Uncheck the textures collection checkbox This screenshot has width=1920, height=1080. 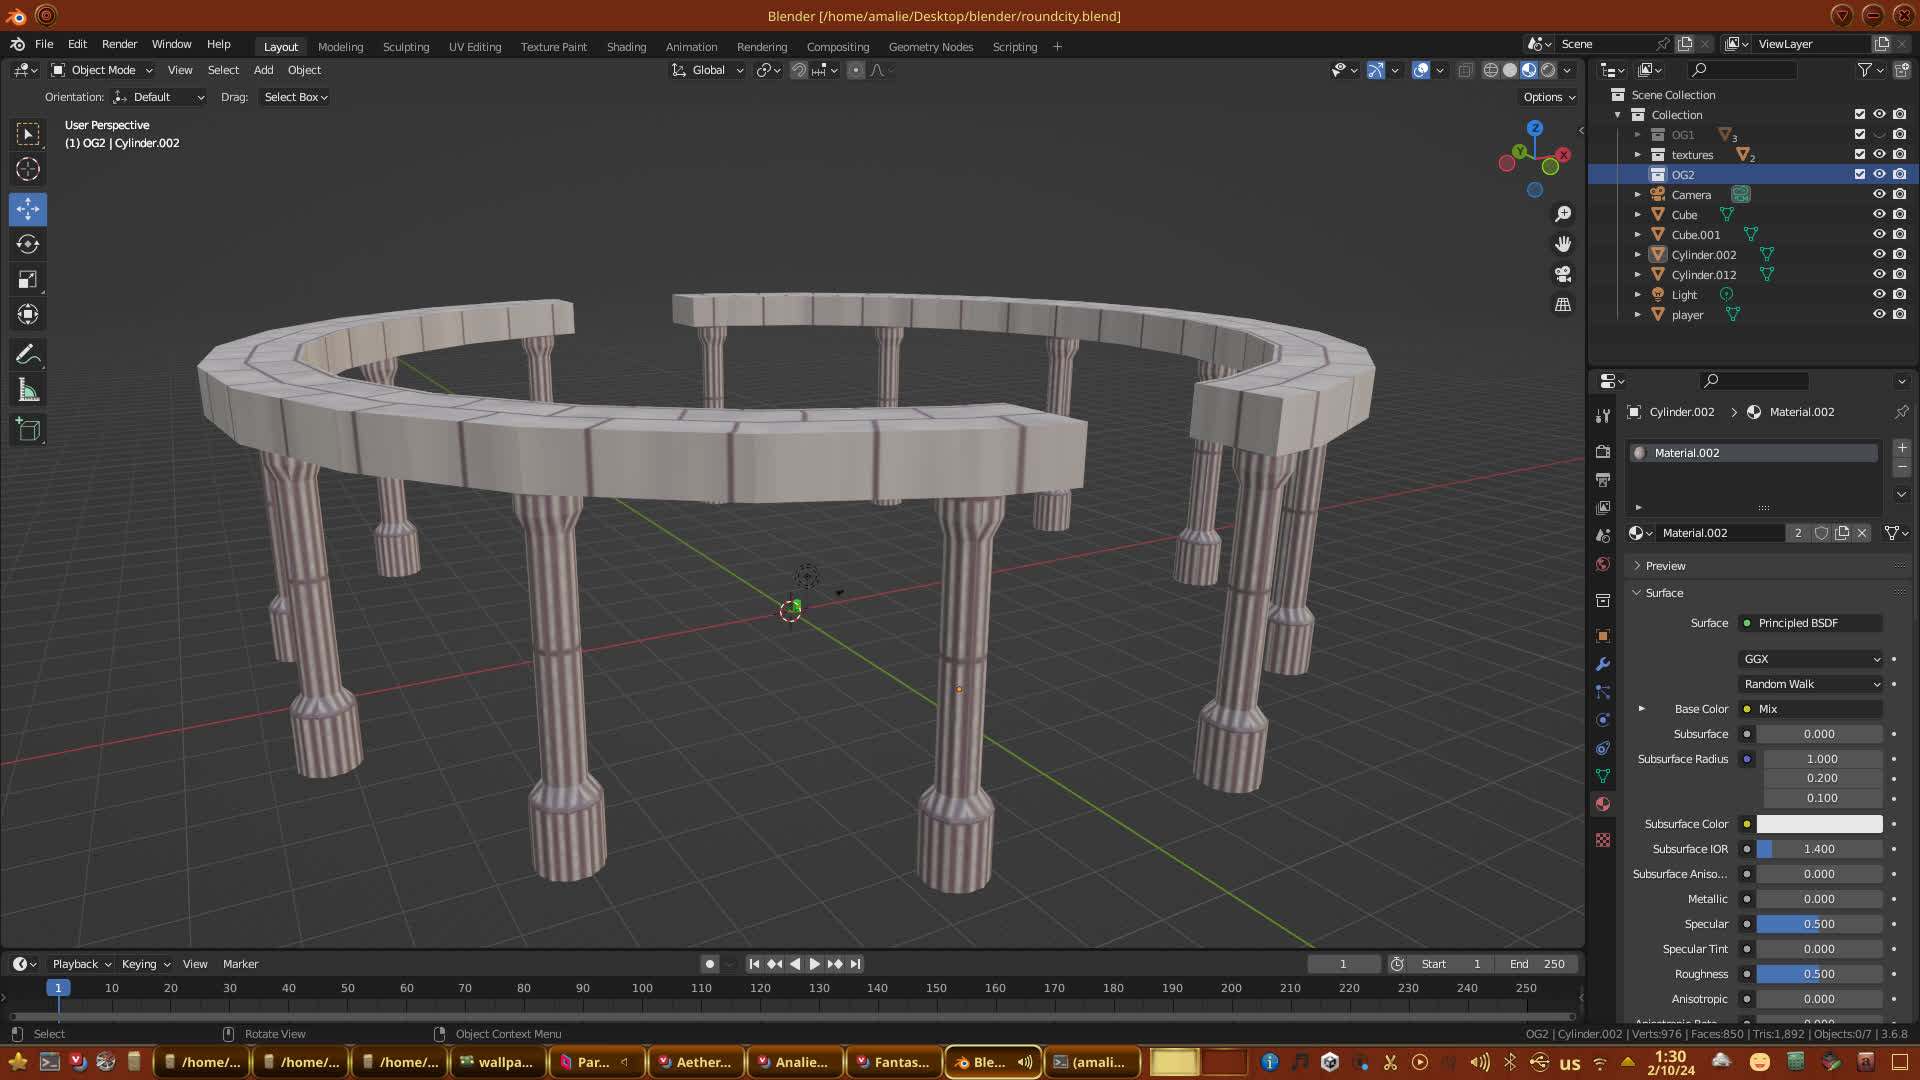(x=1860, y=154)
